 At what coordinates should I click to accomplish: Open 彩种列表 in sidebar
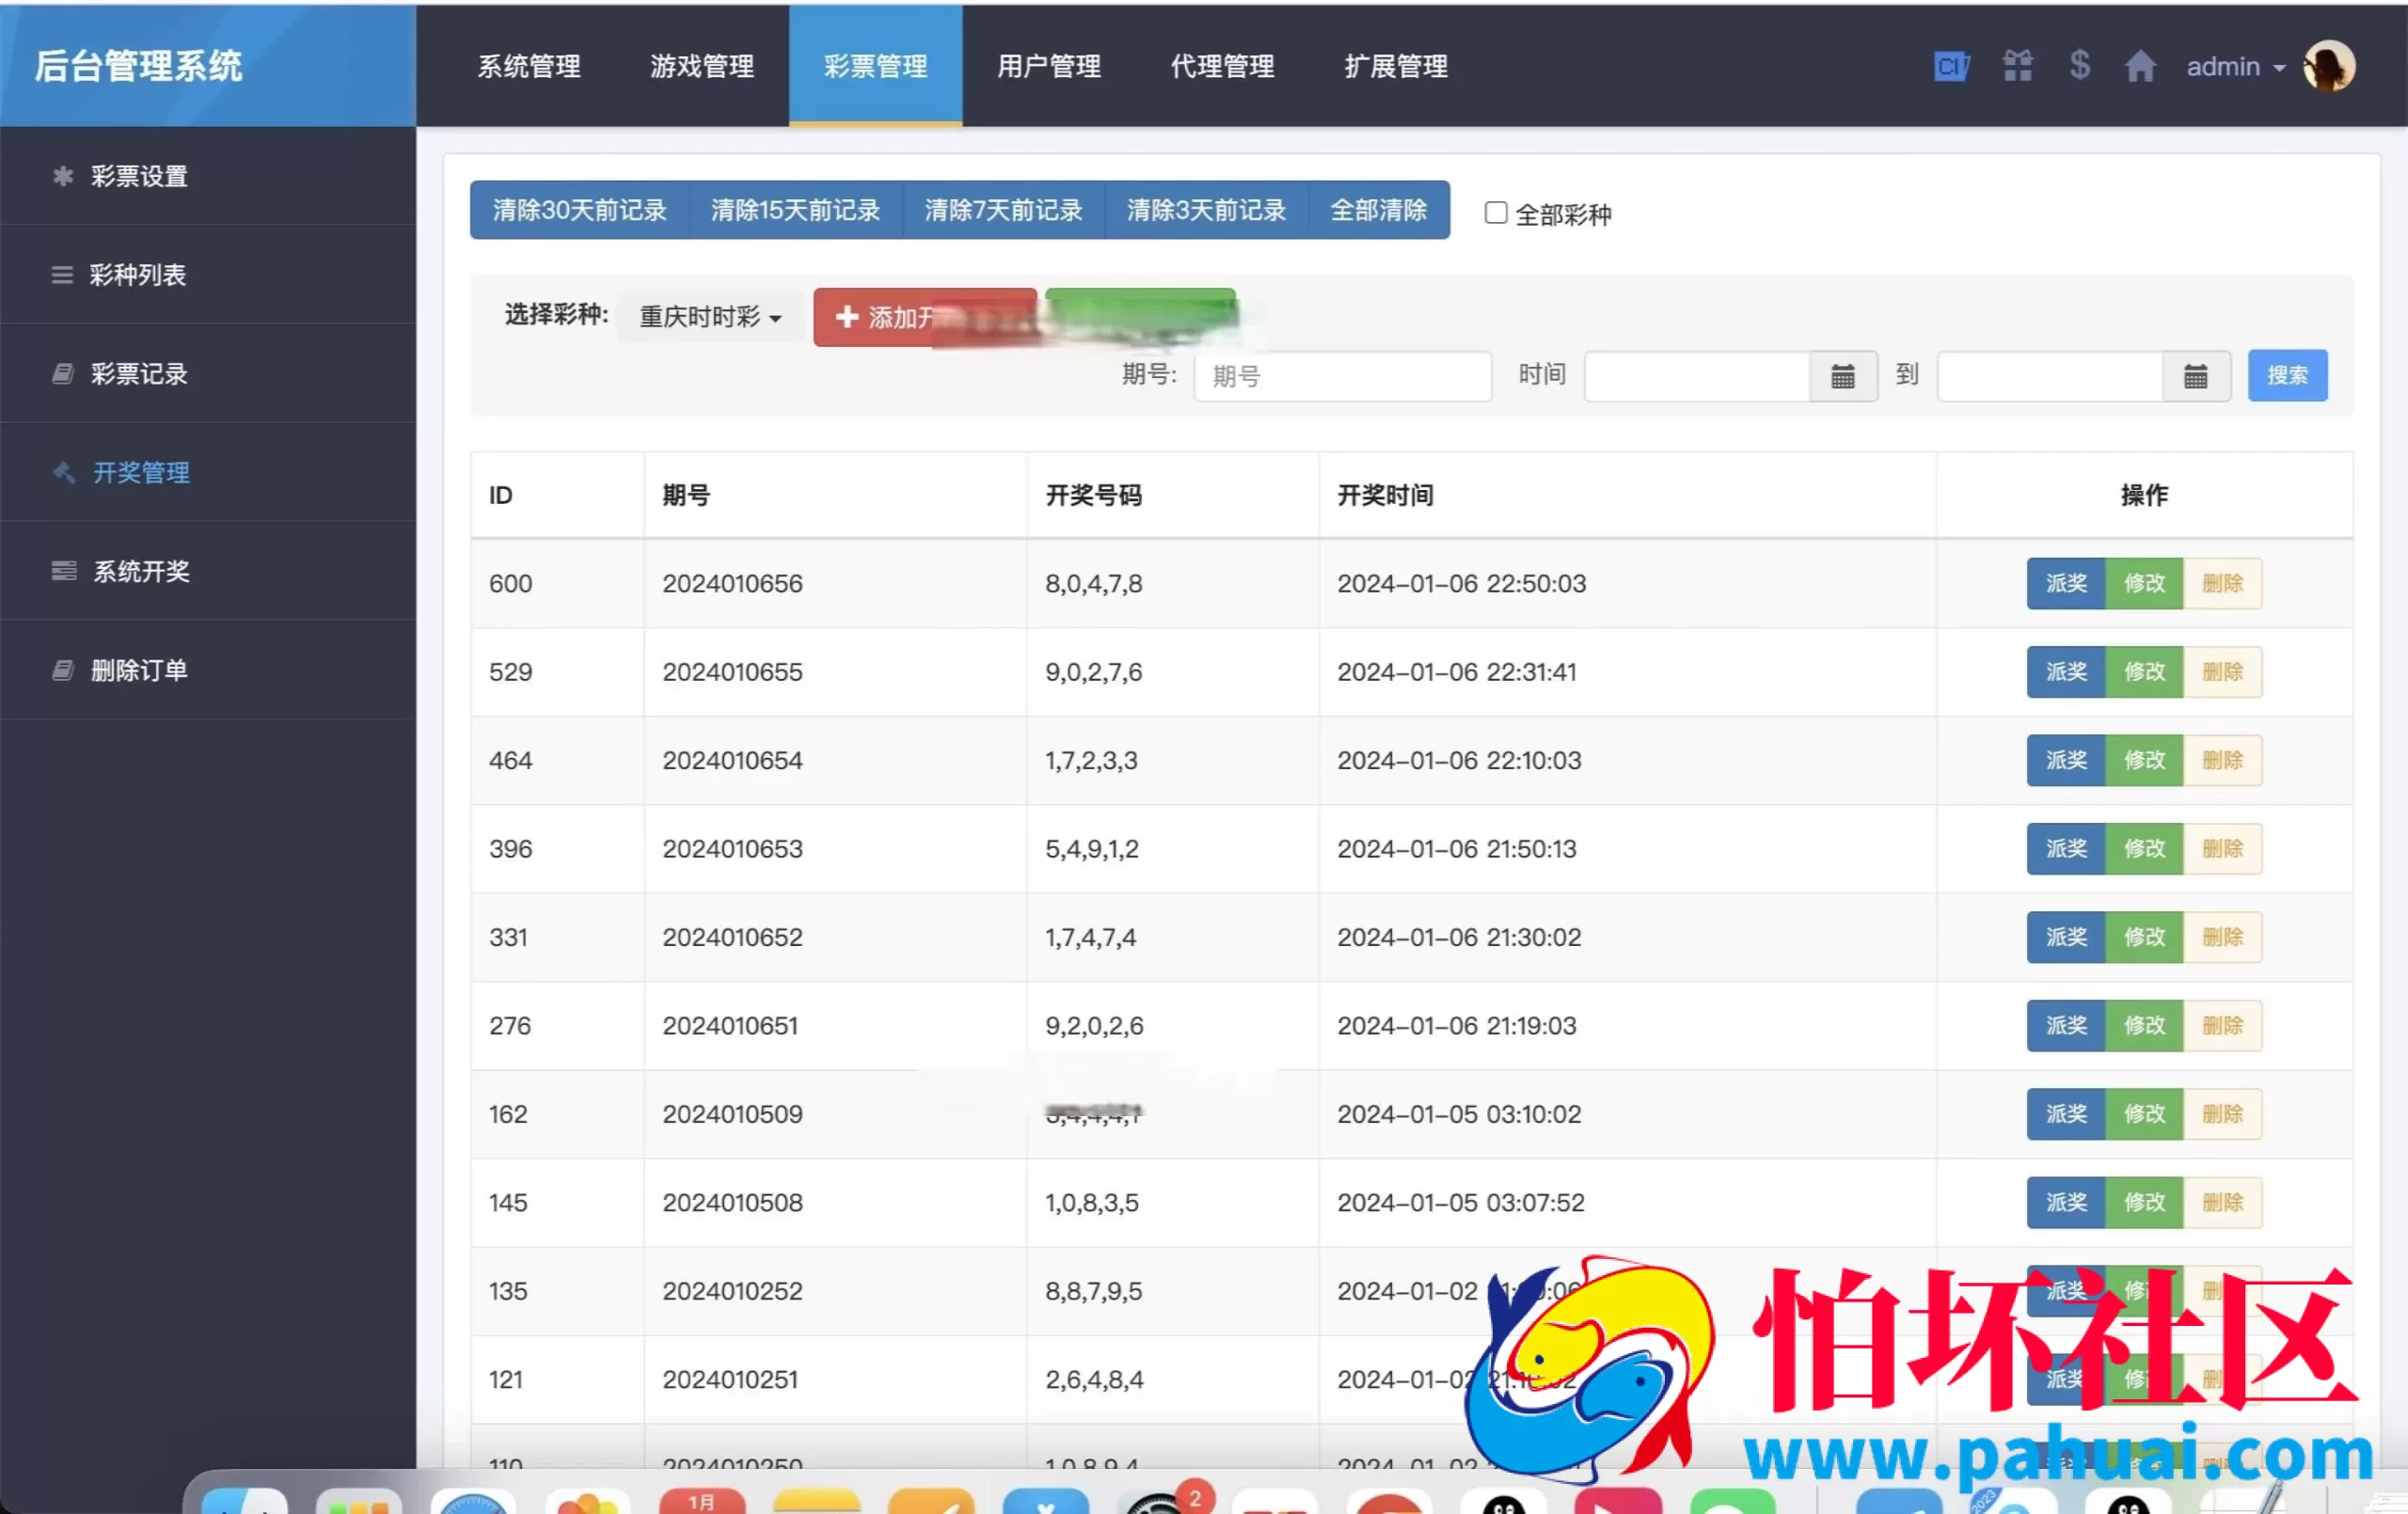(x=208, y=275)
